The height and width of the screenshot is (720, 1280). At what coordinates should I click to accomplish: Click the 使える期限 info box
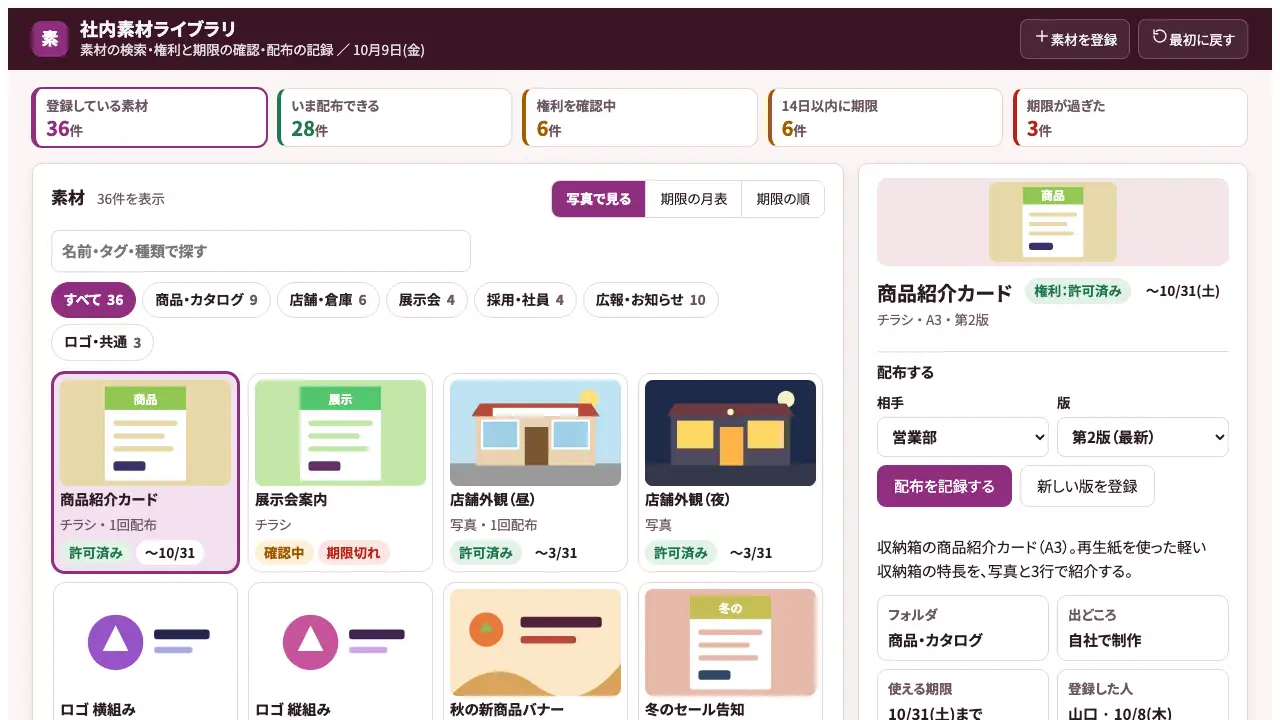point(963,695)
